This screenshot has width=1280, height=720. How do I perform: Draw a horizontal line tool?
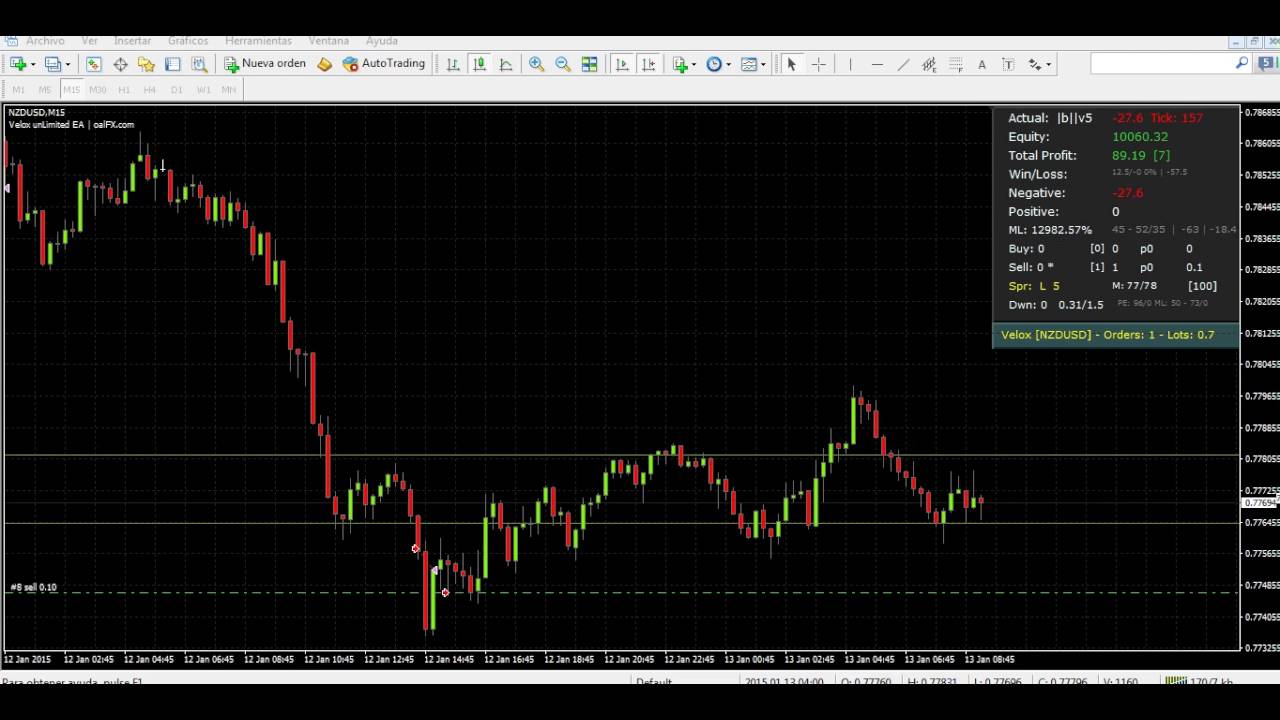click(877, 64)
